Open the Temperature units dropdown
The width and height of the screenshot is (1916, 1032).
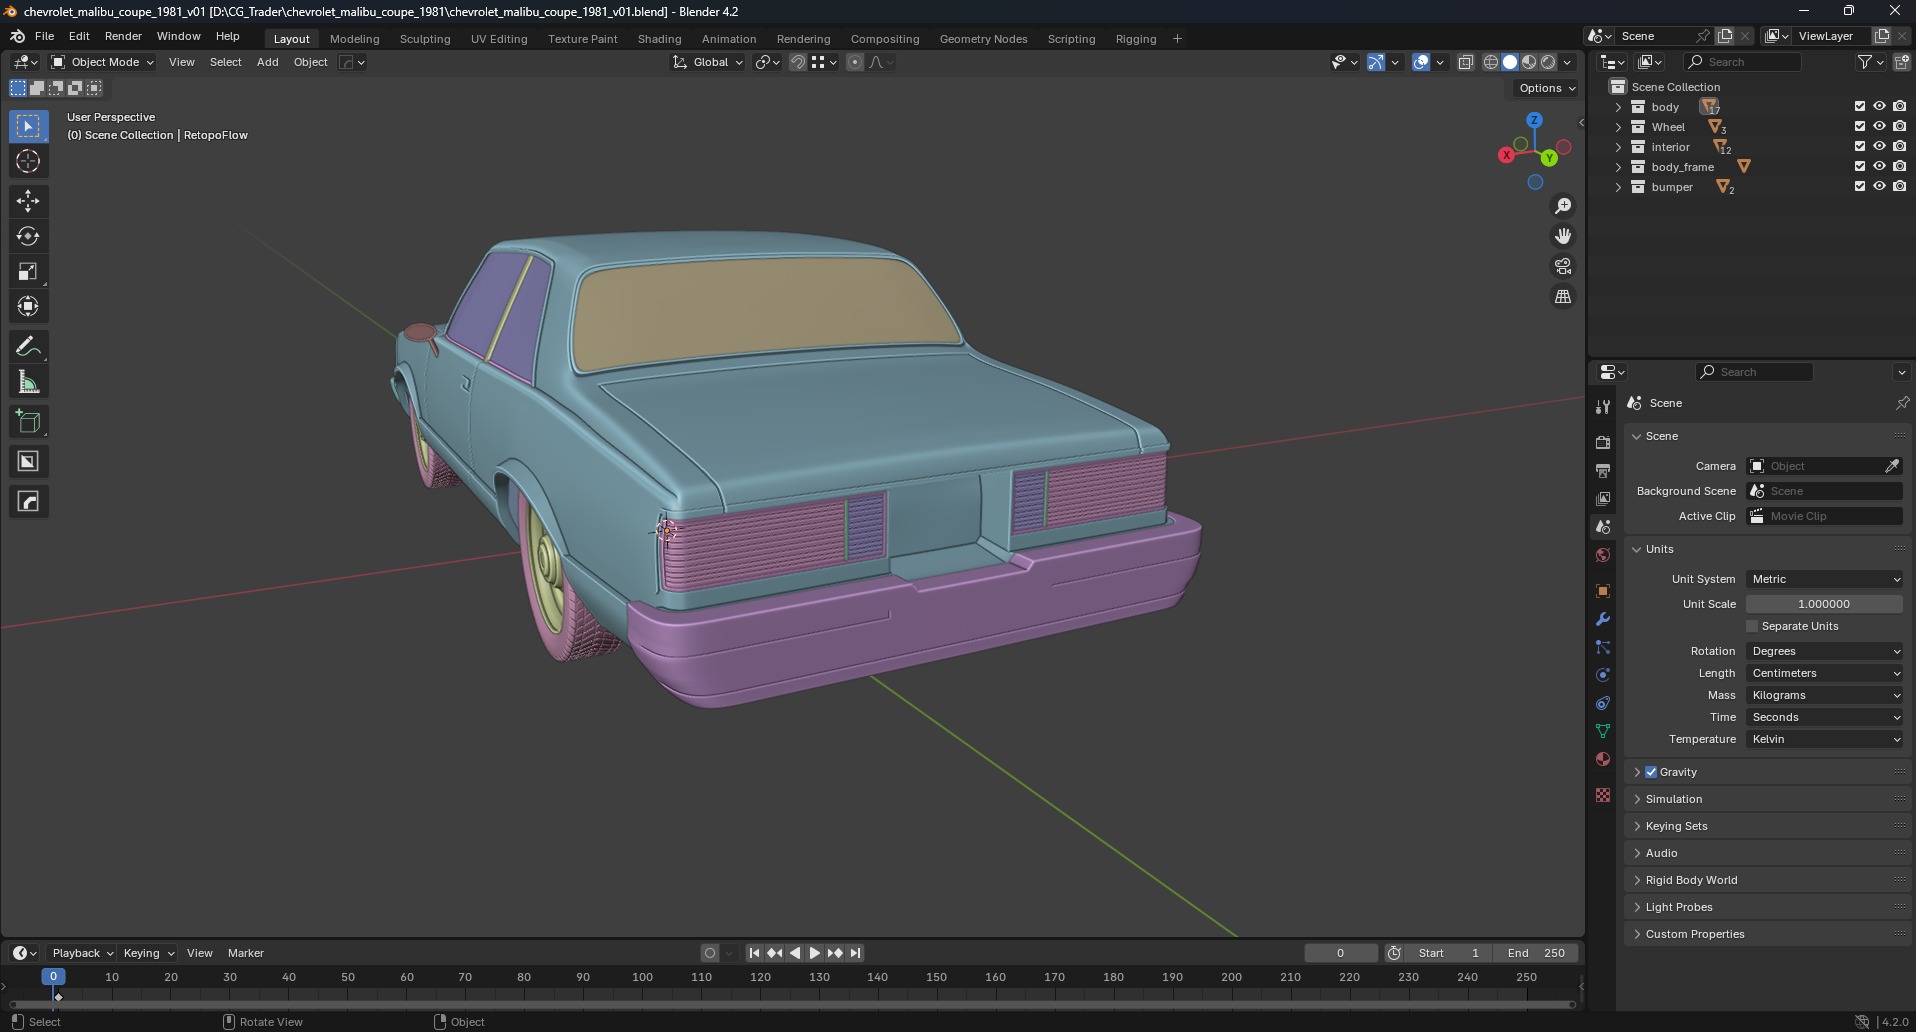pyautogui.click(x=1825, y=739)
